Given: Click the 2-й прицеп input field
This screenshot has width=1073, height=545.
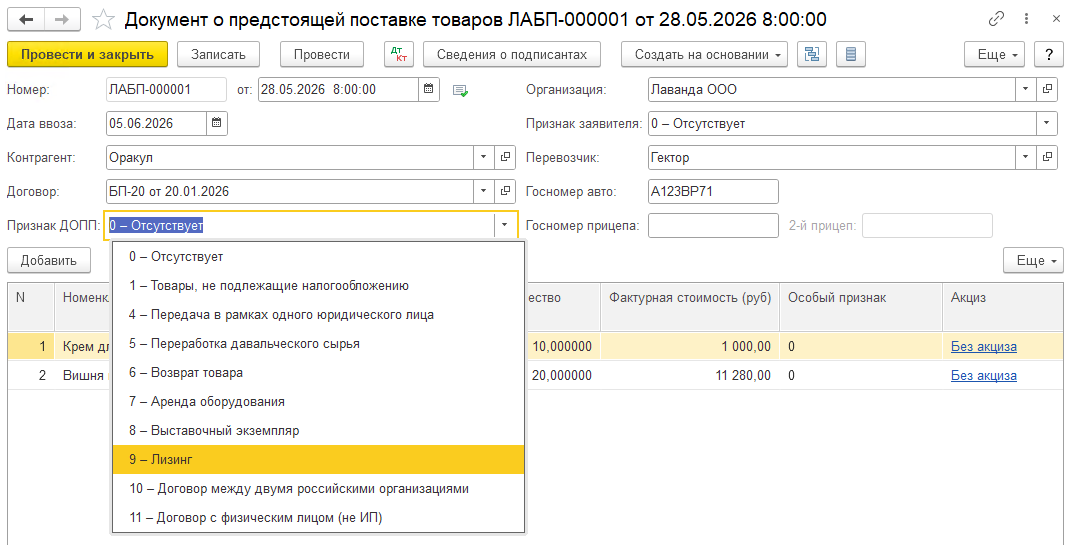Looking at the screenshot, I should (x=927, y=225).
